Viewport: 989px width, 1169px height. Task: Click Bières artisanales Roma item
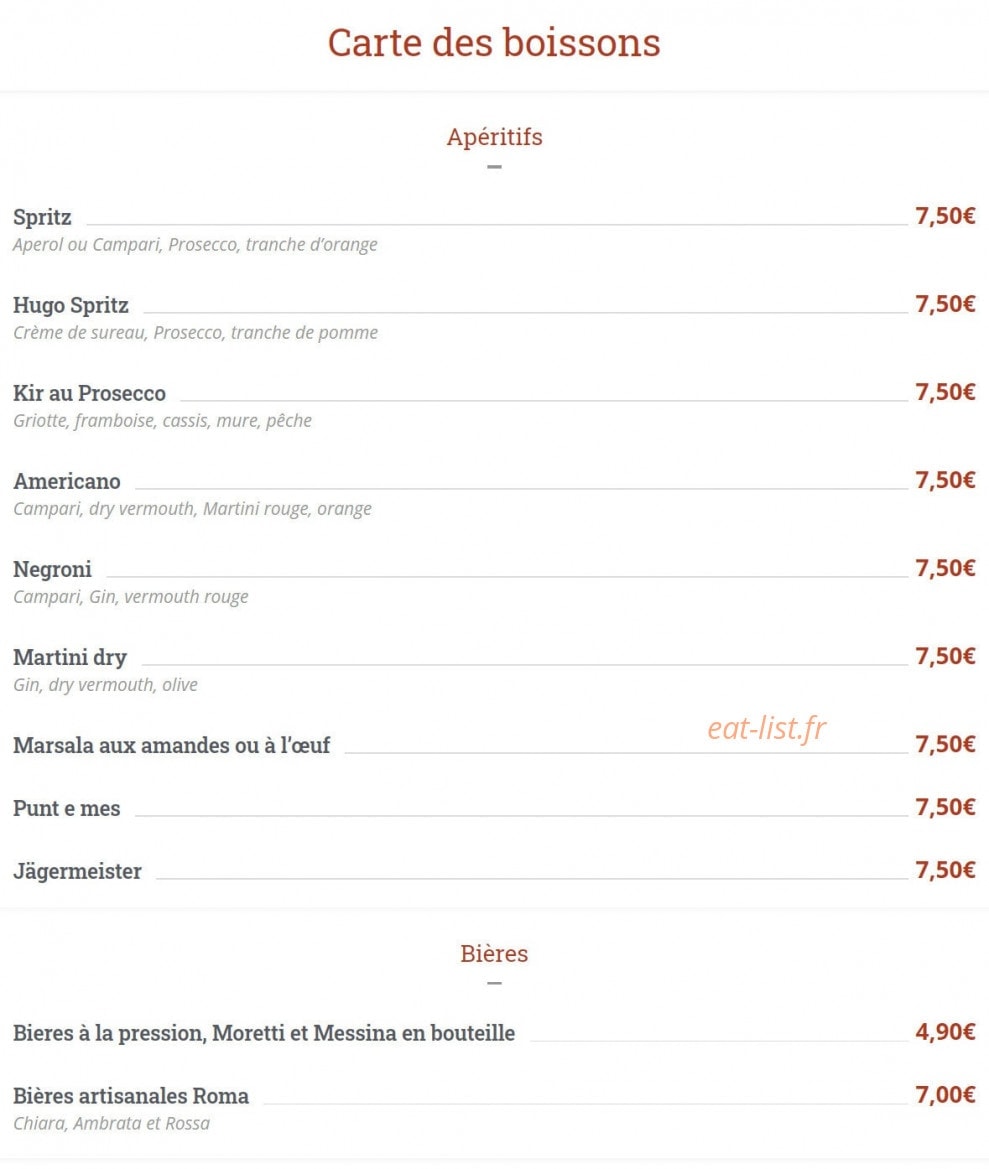coord(131,1096)
